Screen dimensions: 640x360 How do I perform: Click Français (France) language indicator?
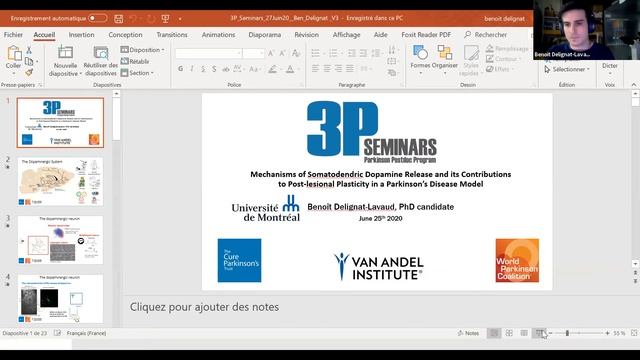pos(86,333)
